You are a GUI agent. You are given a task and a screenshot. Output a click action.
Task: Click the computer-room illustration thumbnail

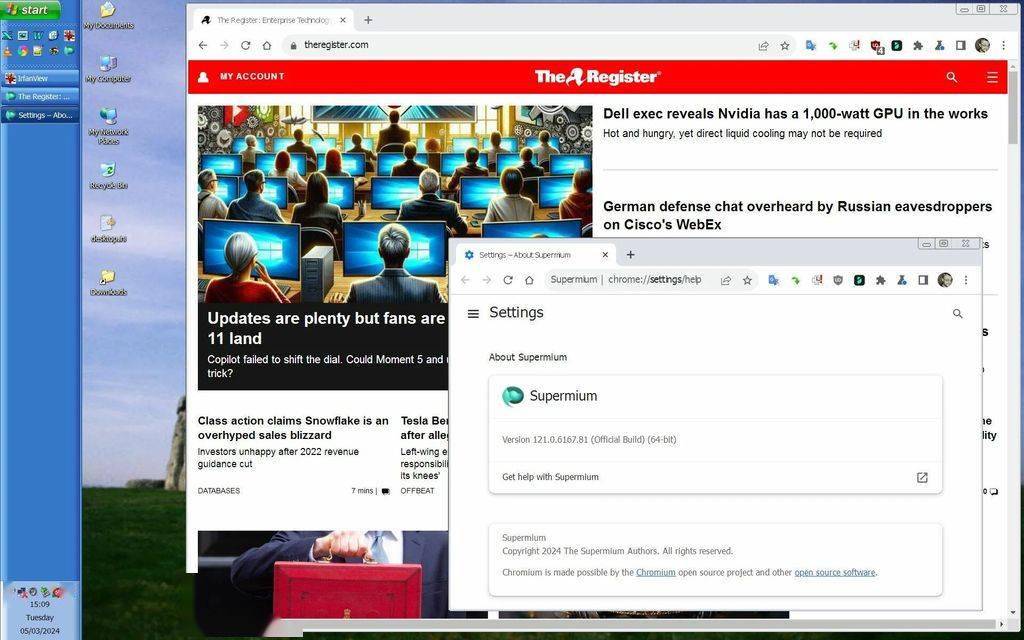pos(395,204)
